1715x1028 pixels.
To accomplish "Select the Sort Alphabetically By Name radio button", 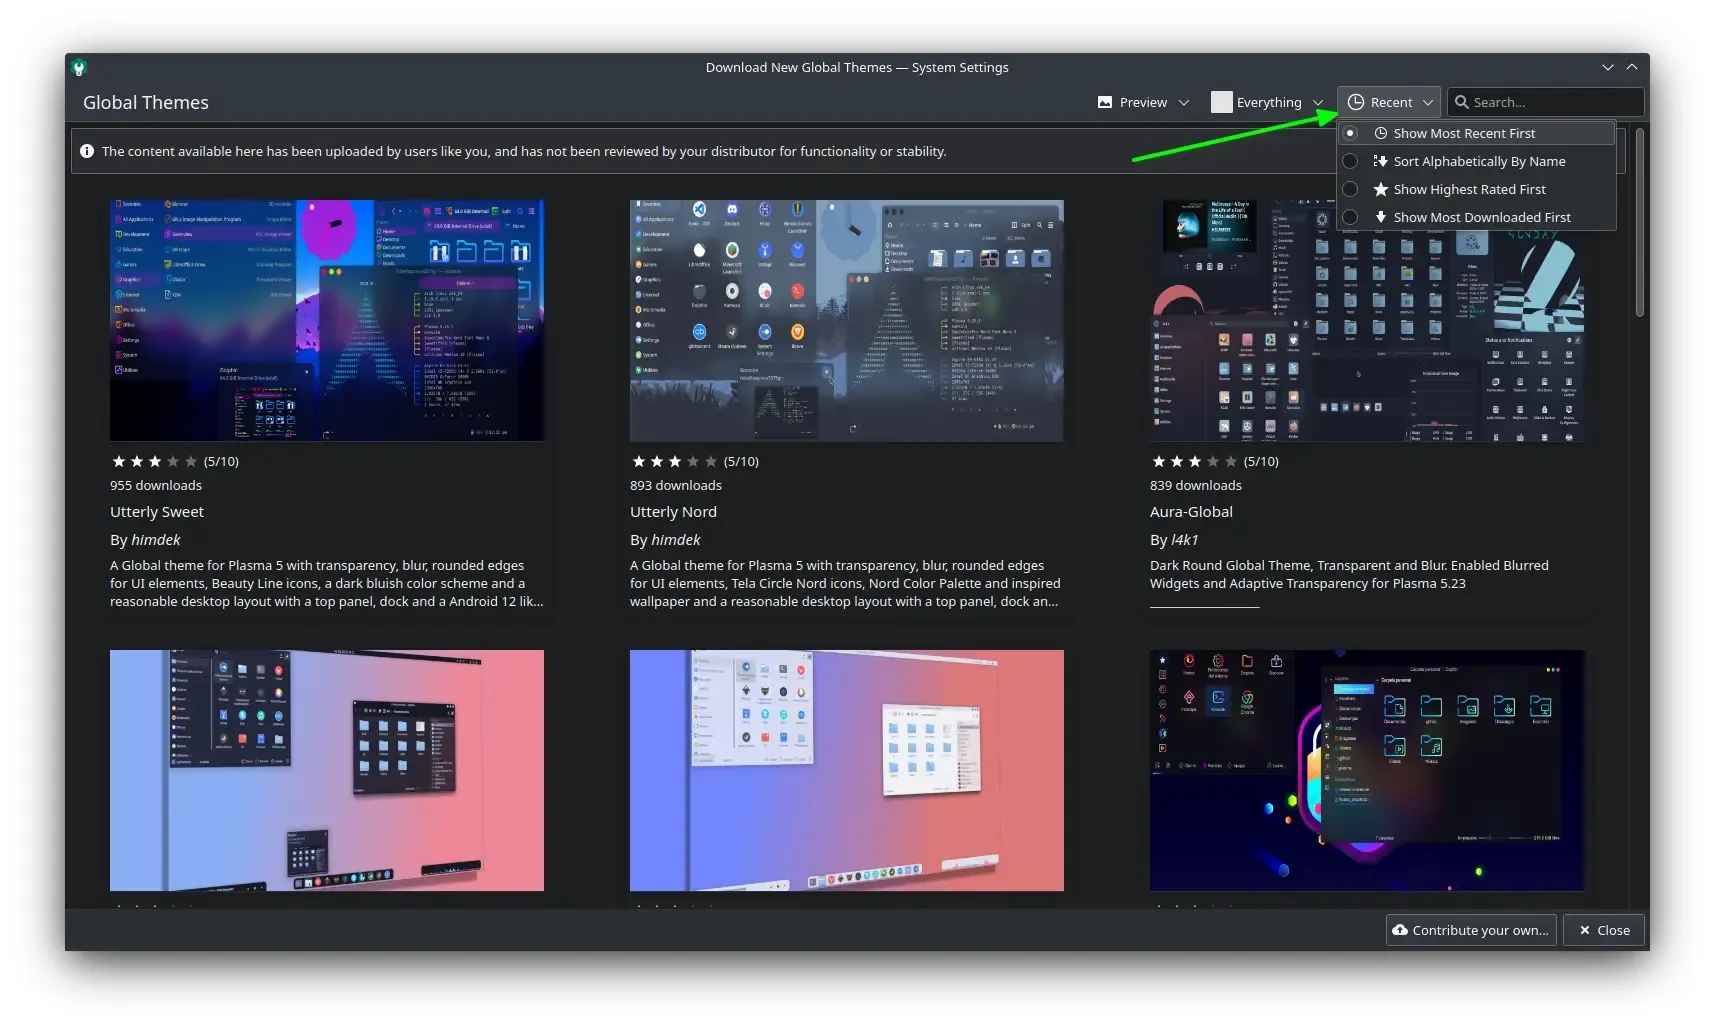I will pyautogui.click(x=1350, y=161).
